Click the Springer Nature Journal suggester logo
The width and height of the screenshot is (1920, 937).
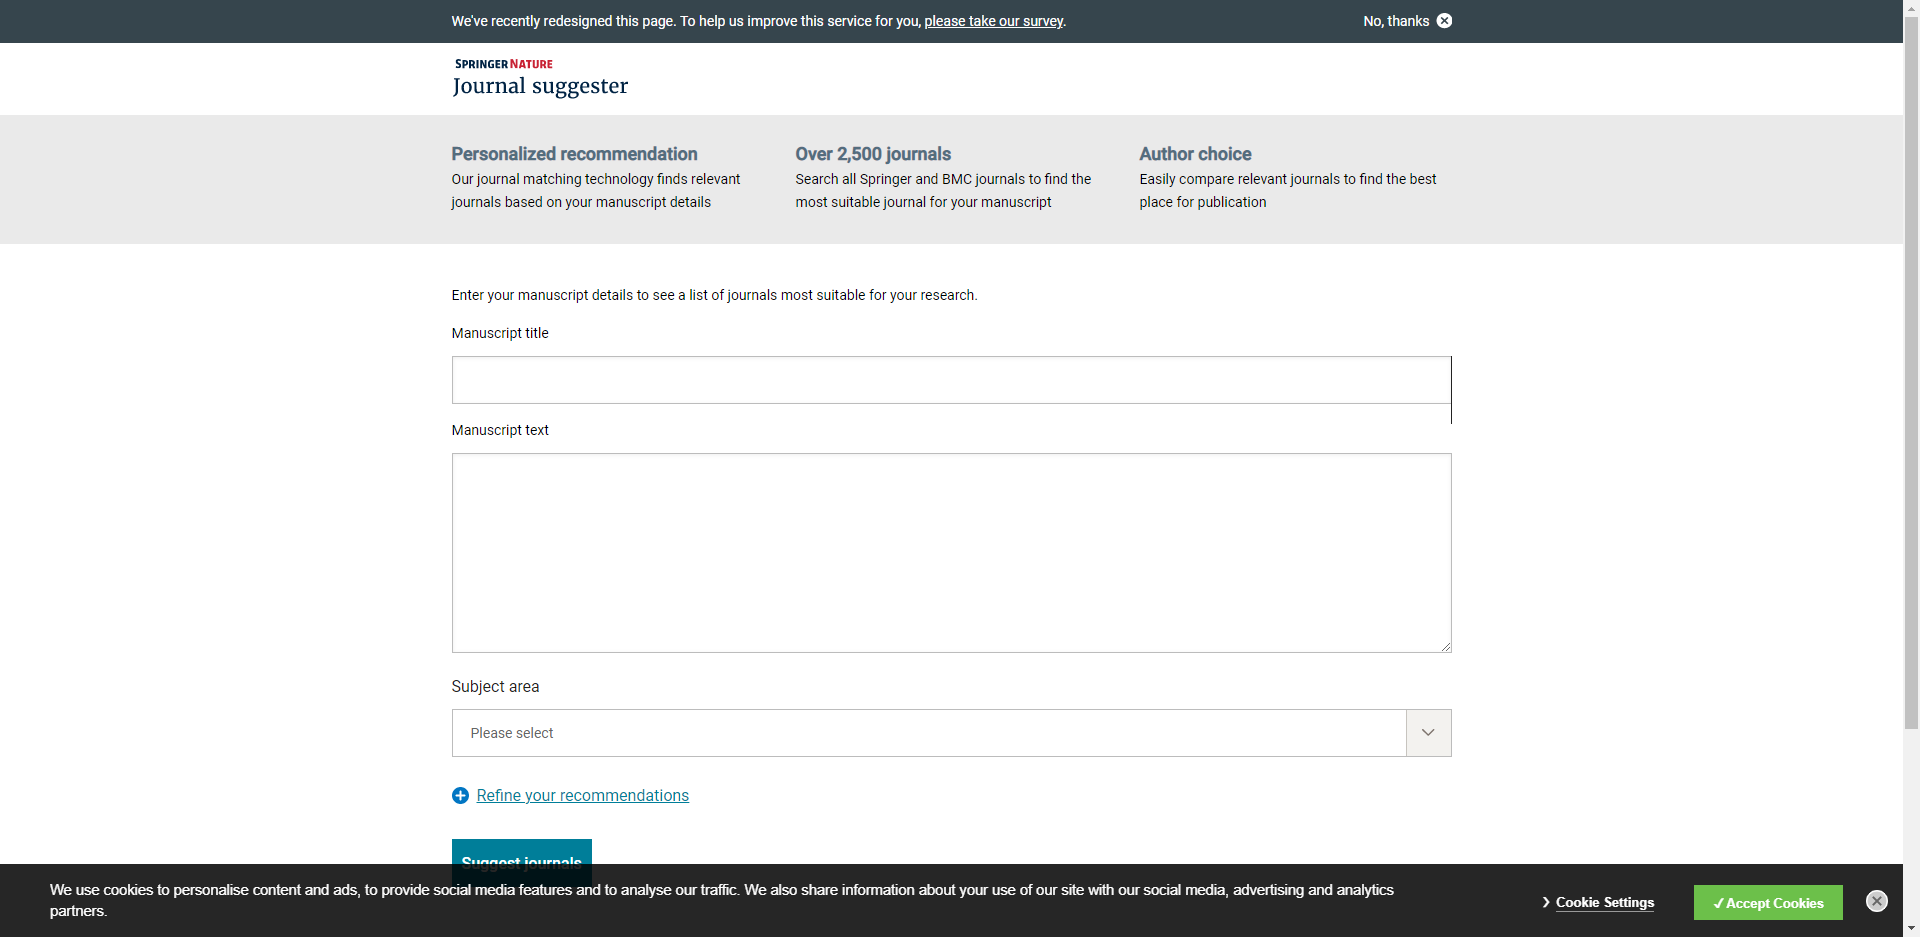[540, 77]
